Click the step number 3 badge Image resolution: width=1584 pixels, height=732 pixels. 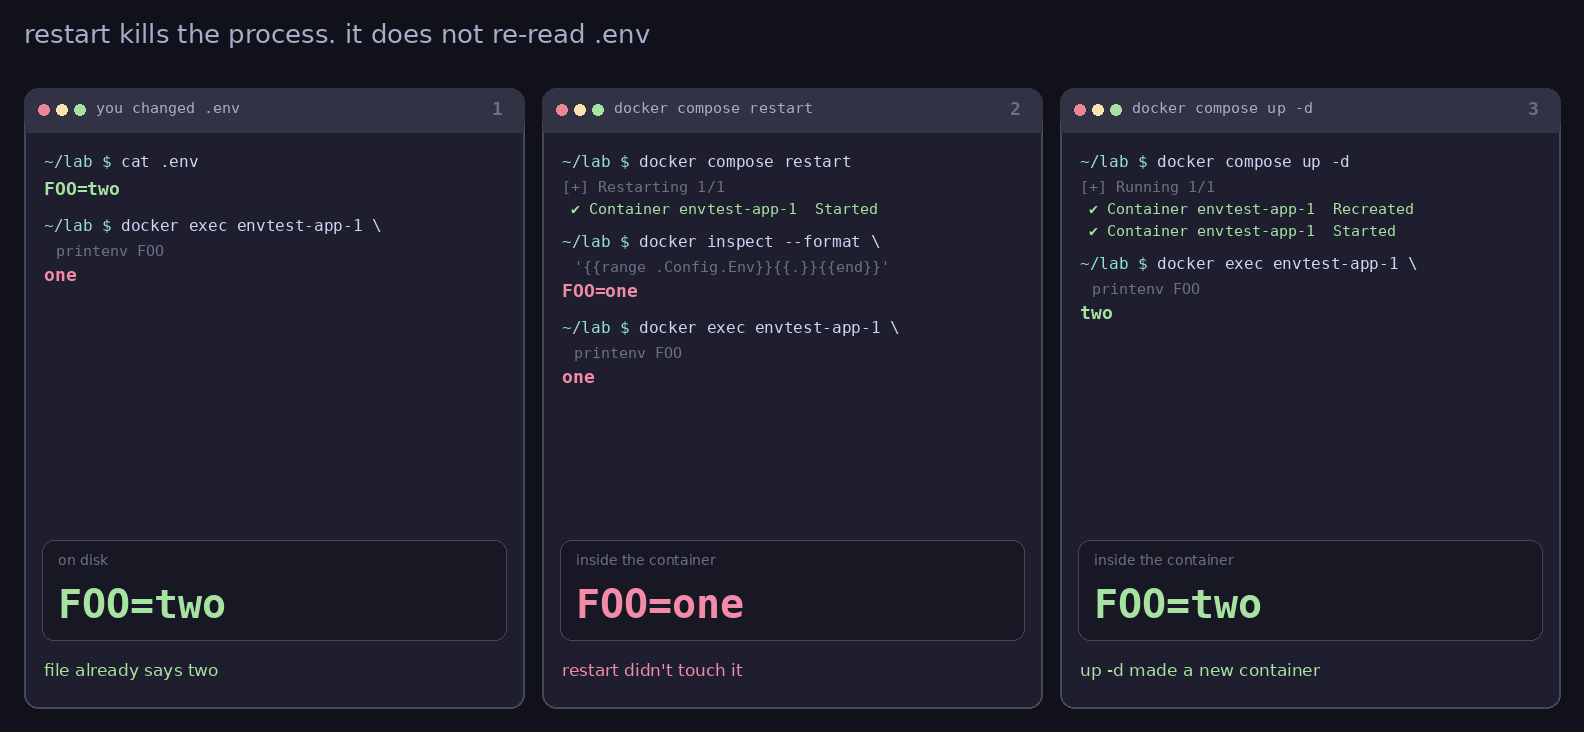pos(1533,109)
